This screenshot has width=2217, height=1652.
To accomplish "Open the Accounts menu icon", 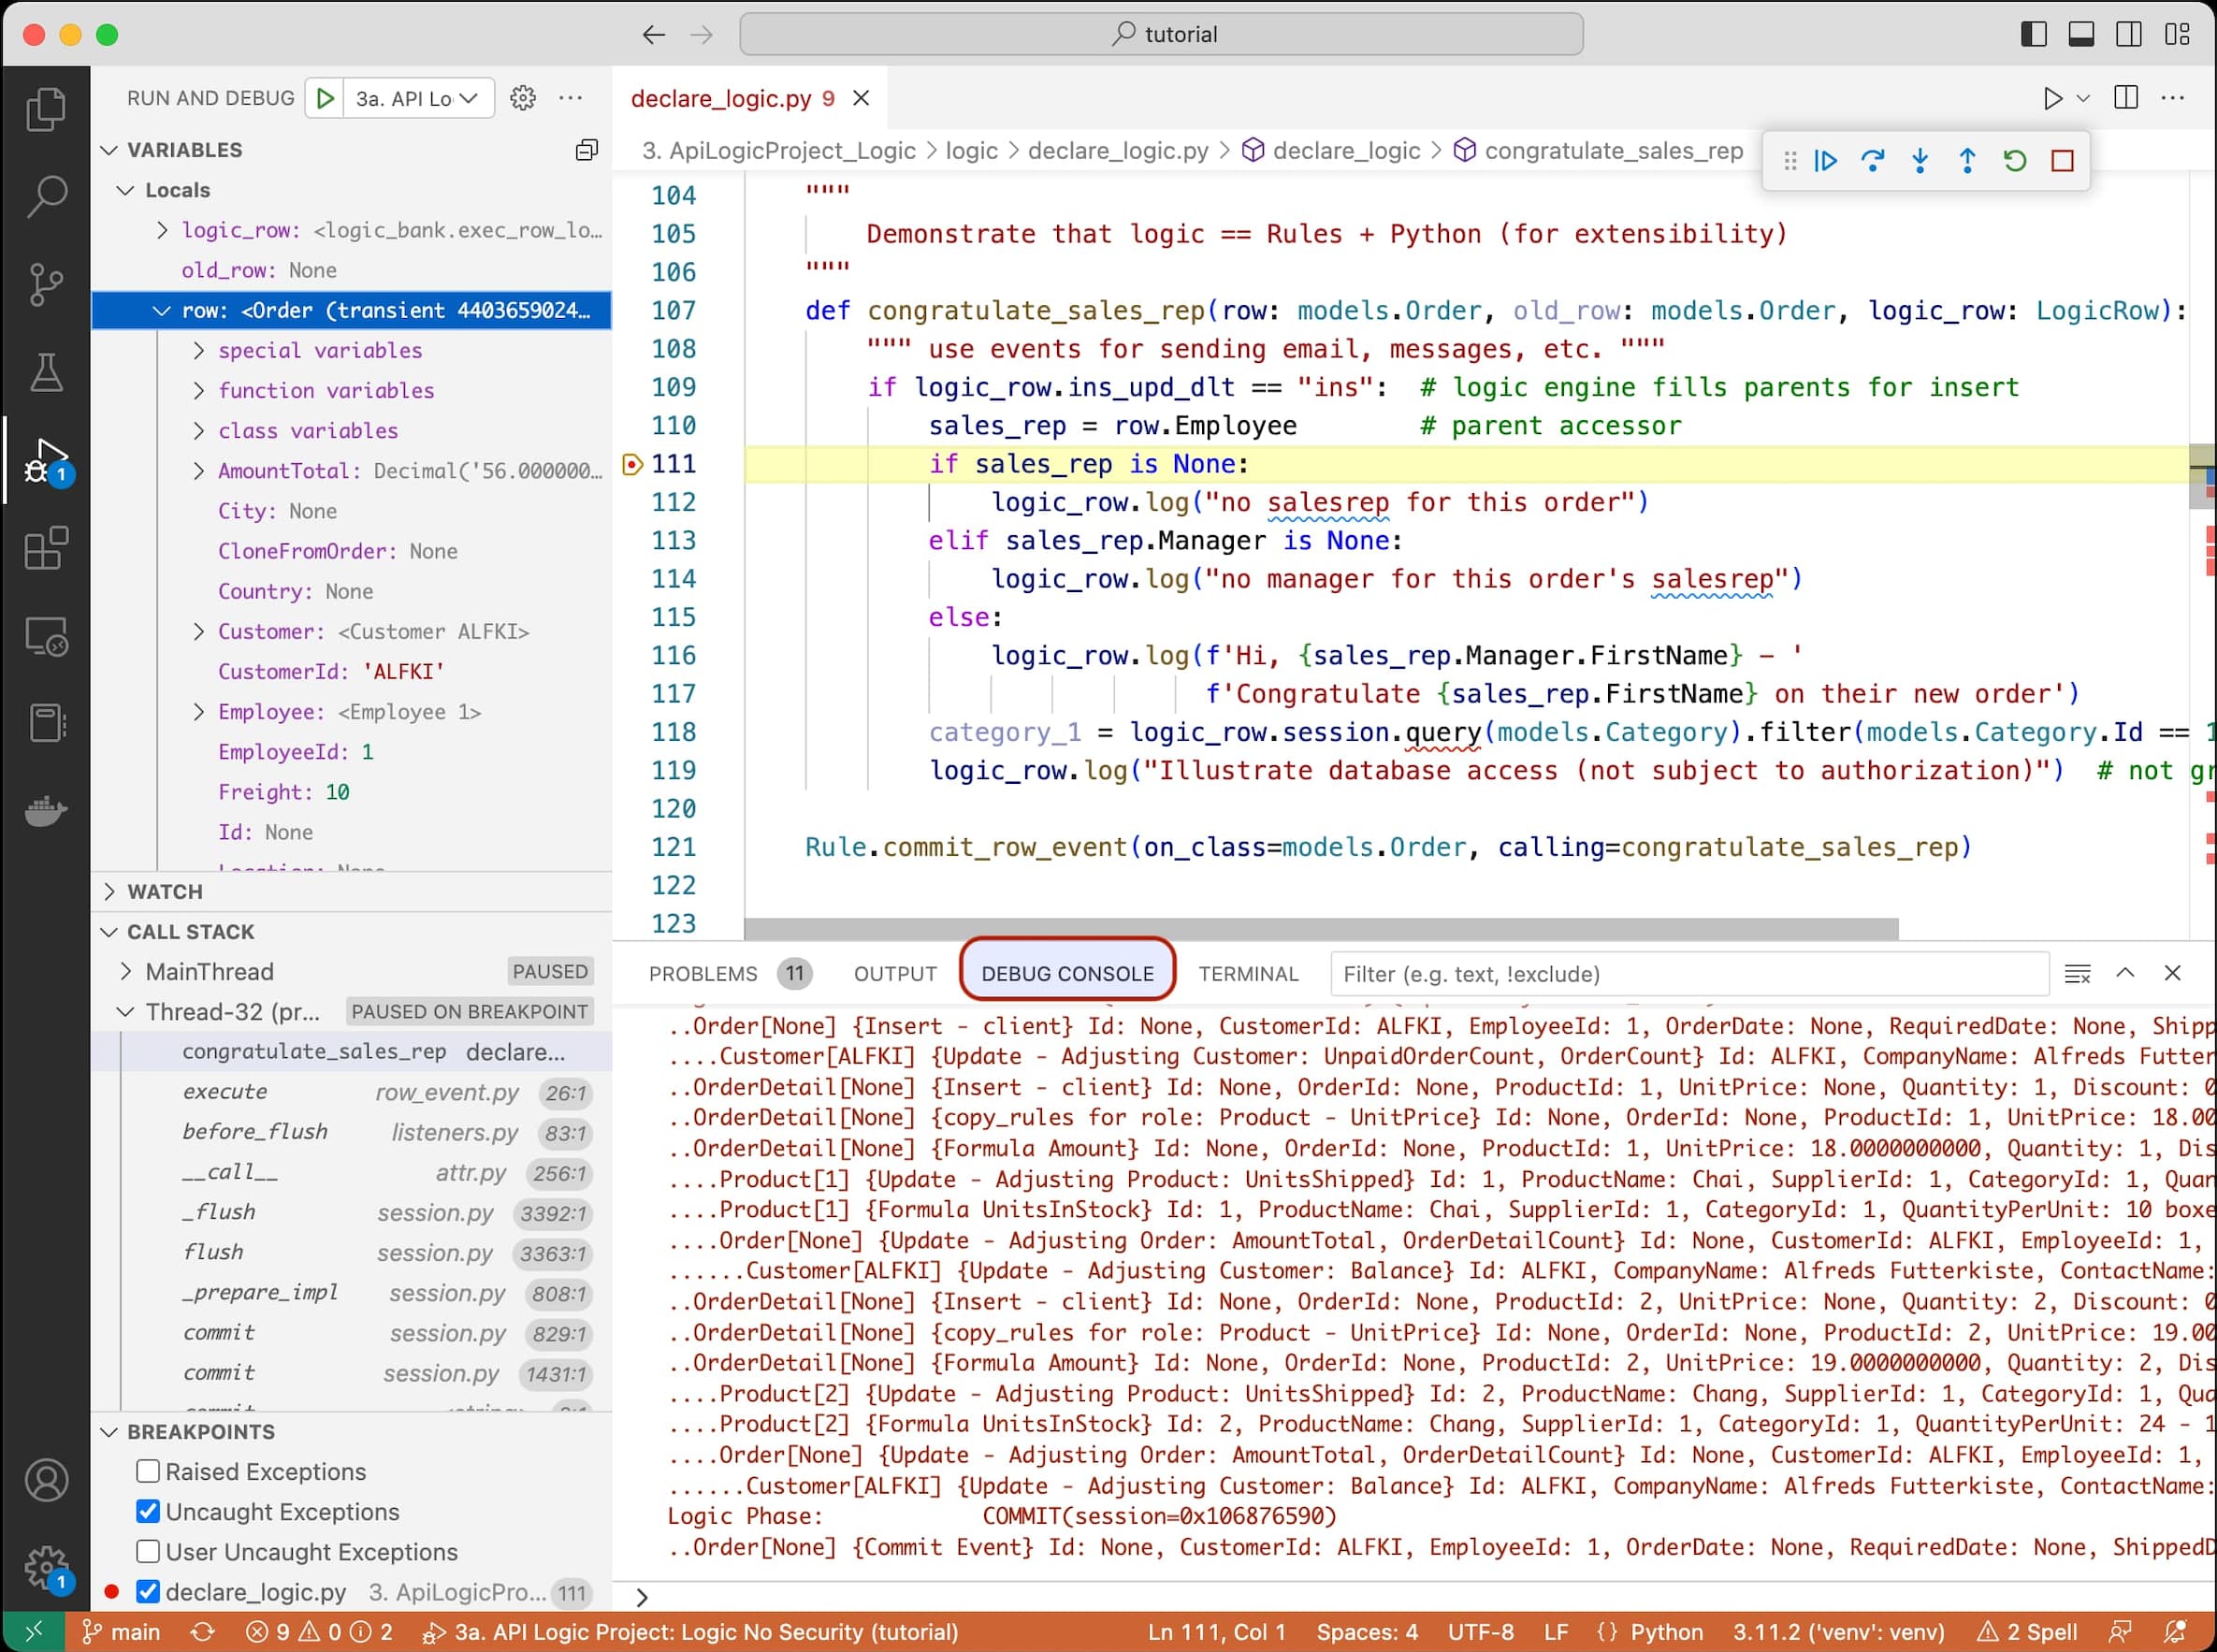I will (x=46, y=1480).
